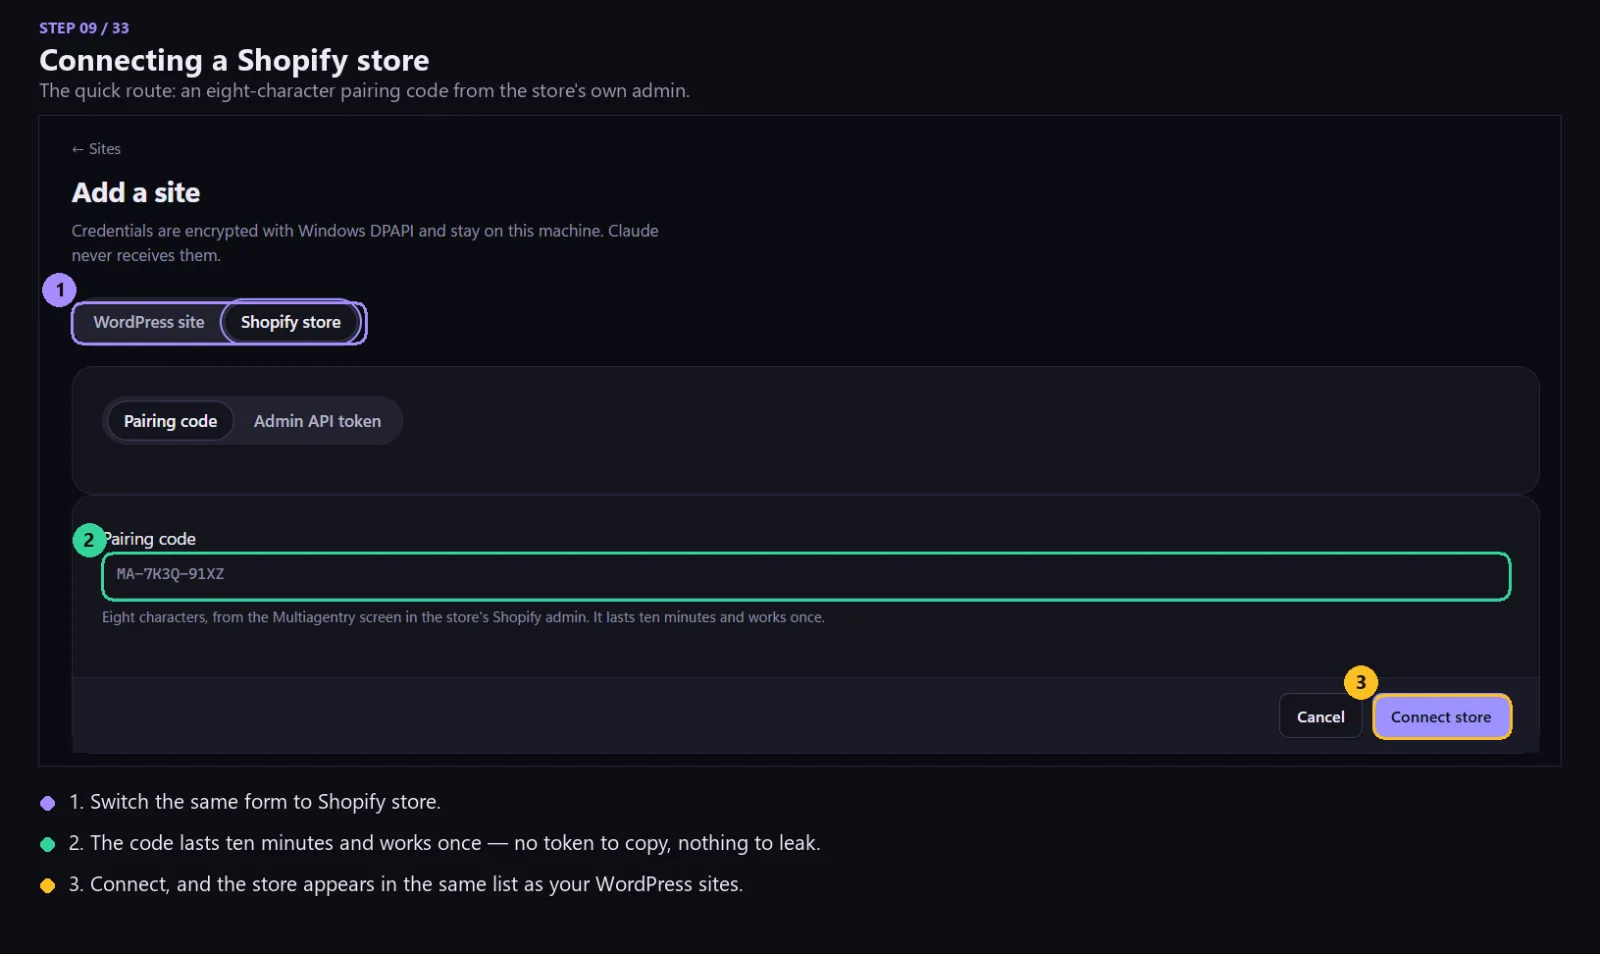Click the 'The quick route' subtitle text
The image size is (1600, 954).
pos(364,91)
